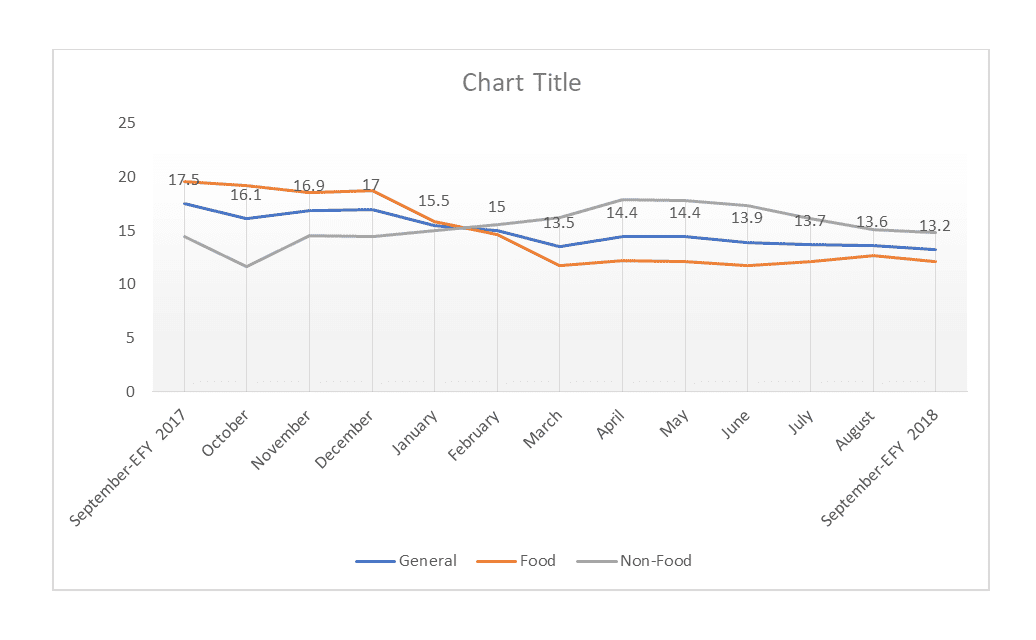Click the September-EFY 2017 axis label
The image size is (1036, 640).
(x=135, y=465)
